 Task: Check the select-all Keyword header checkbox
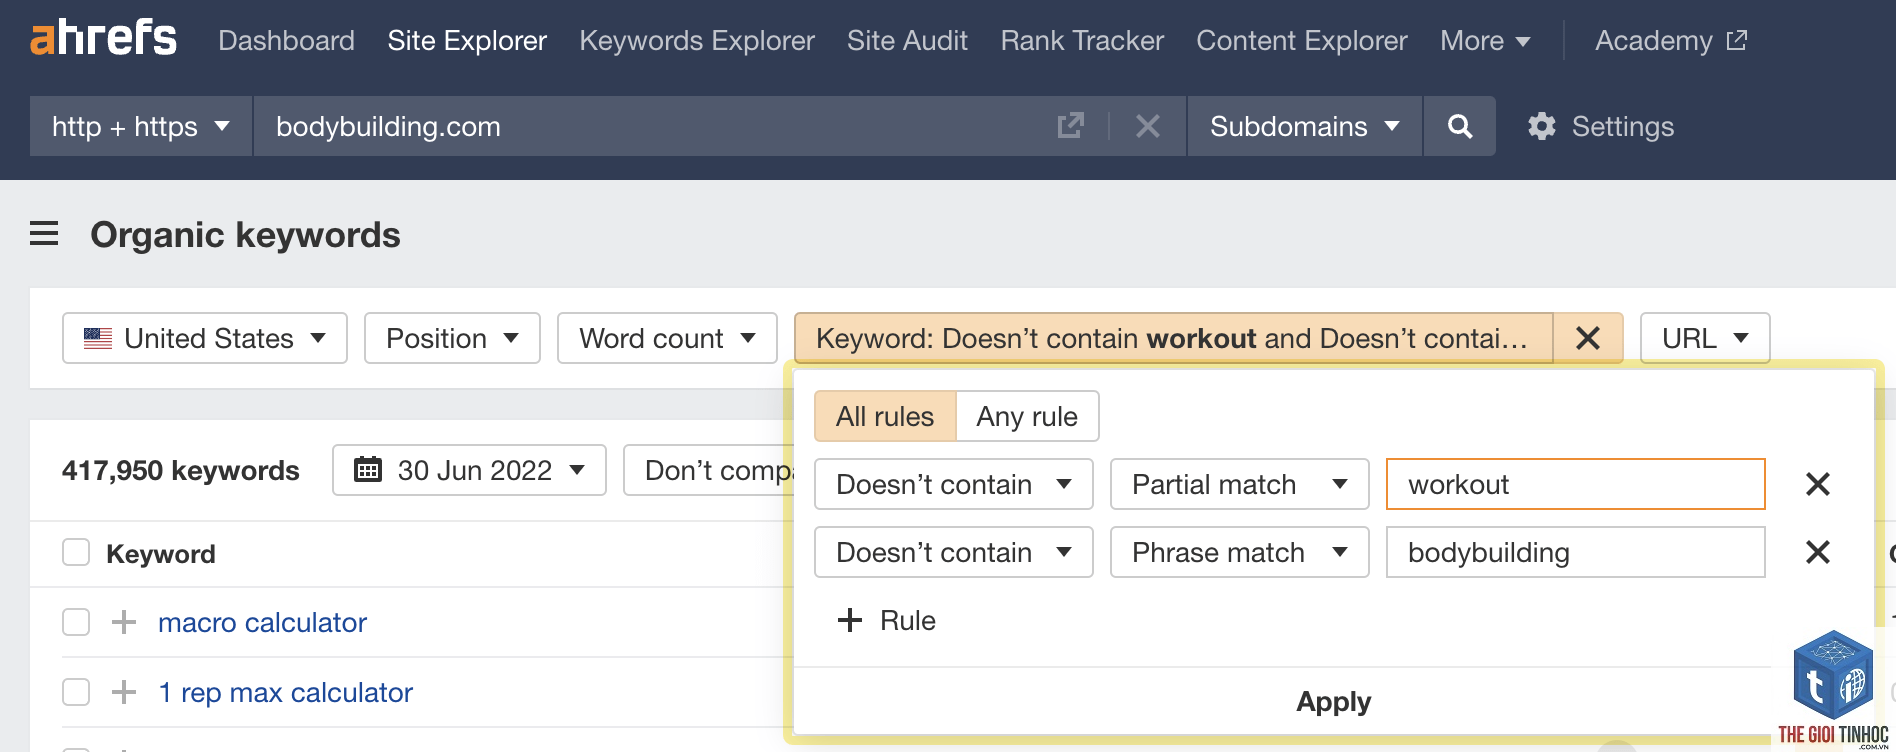[x=76, y=552]
